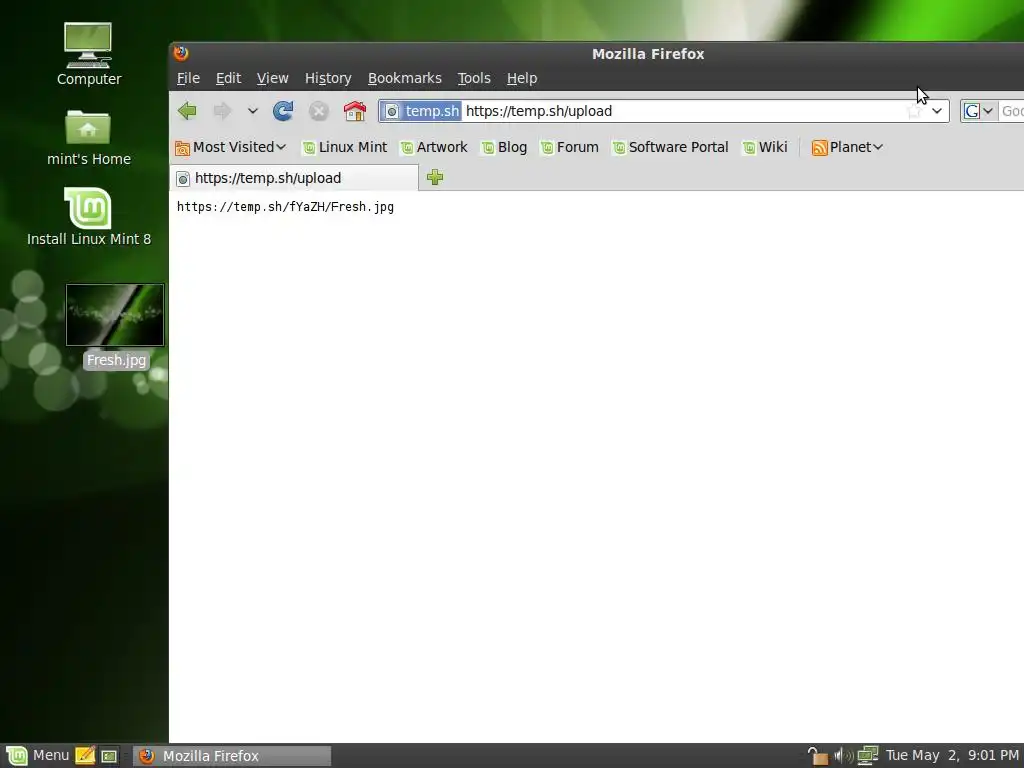
Task: Click the open-padlock tray icon
Action: [x=818, y=756]
